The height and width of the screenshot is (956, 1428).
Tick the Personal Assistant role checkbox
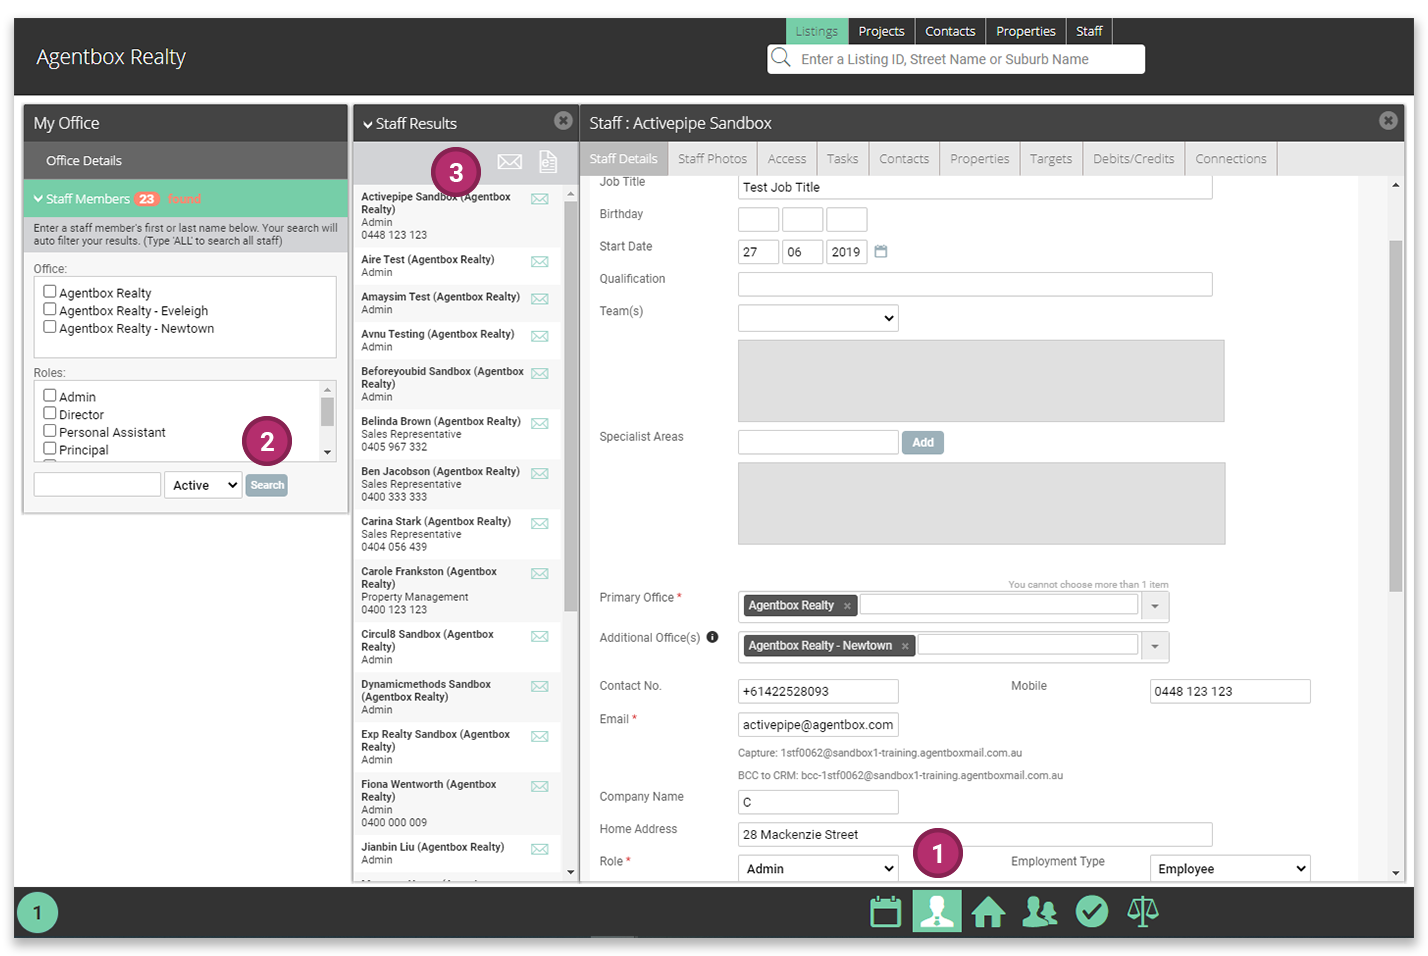50,431
